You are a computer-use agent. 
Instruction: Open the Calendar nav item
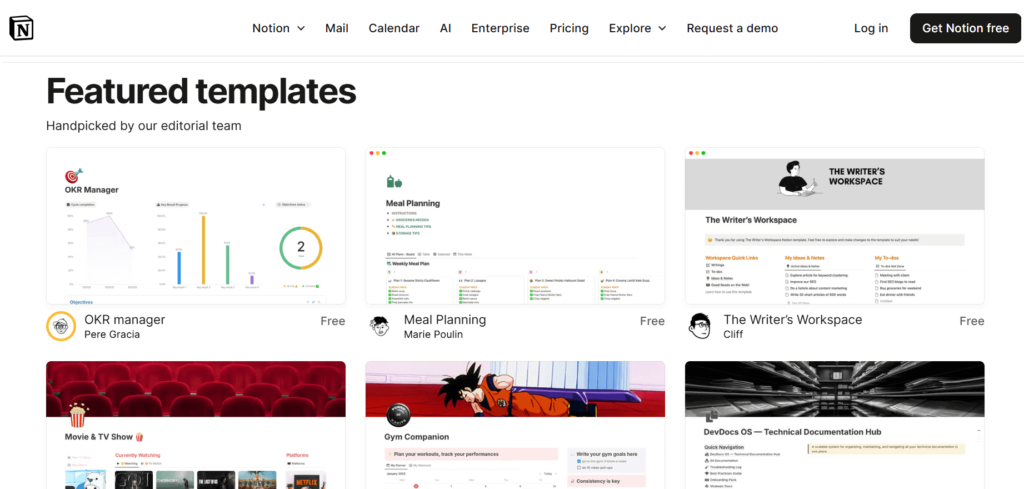[394, 28]
